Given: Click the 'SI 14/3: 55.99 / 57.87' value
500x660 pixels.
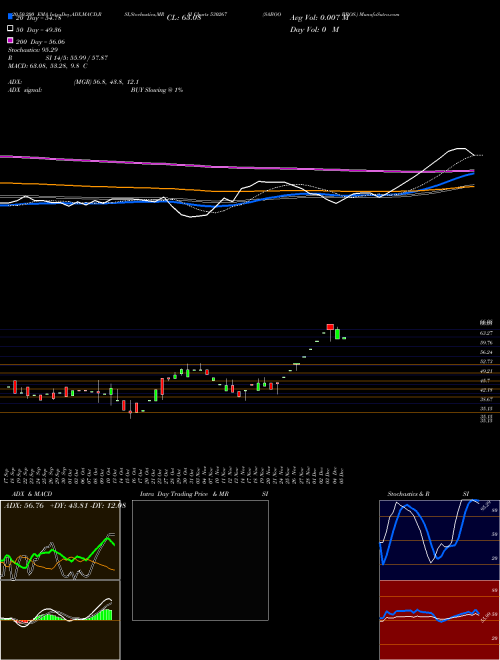Looking at the screenshot, I should (x=77, y=58).
